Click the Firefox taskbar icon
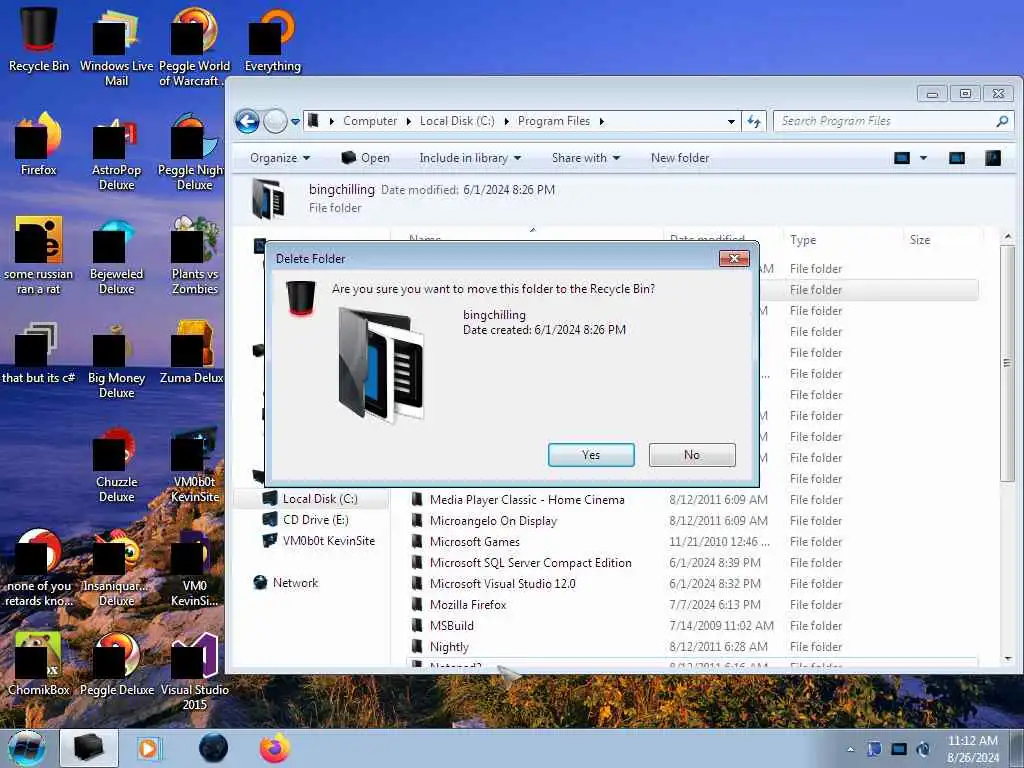 coord(275,748)
